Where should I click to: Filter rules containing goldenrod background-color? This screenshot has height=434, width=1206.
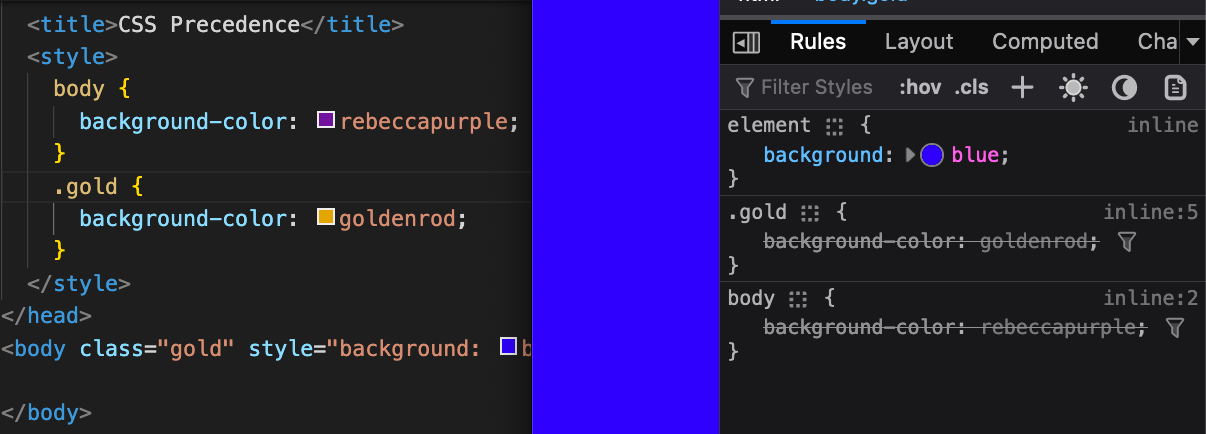tap(1127, 241)
